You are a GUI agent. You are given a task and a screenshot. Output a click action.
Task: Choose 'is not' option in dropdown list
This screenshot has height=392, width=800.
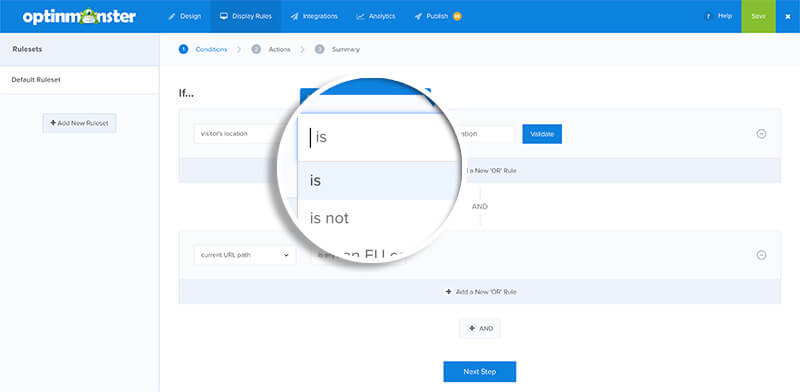[377, 218]
